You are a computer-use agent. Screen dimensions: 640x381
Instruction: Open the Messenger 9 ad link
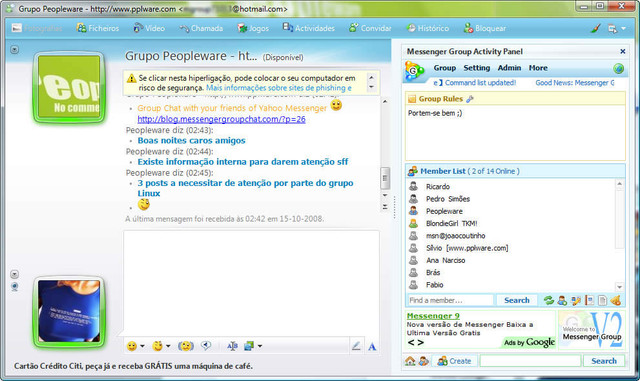[x=433, y=316]
